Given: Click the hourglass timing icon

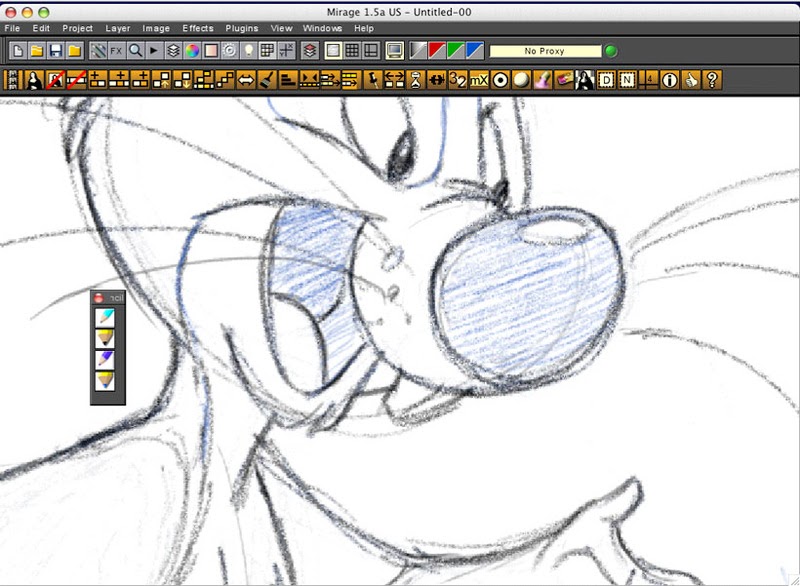Looking at the screenshot, I should pos(415,80).
